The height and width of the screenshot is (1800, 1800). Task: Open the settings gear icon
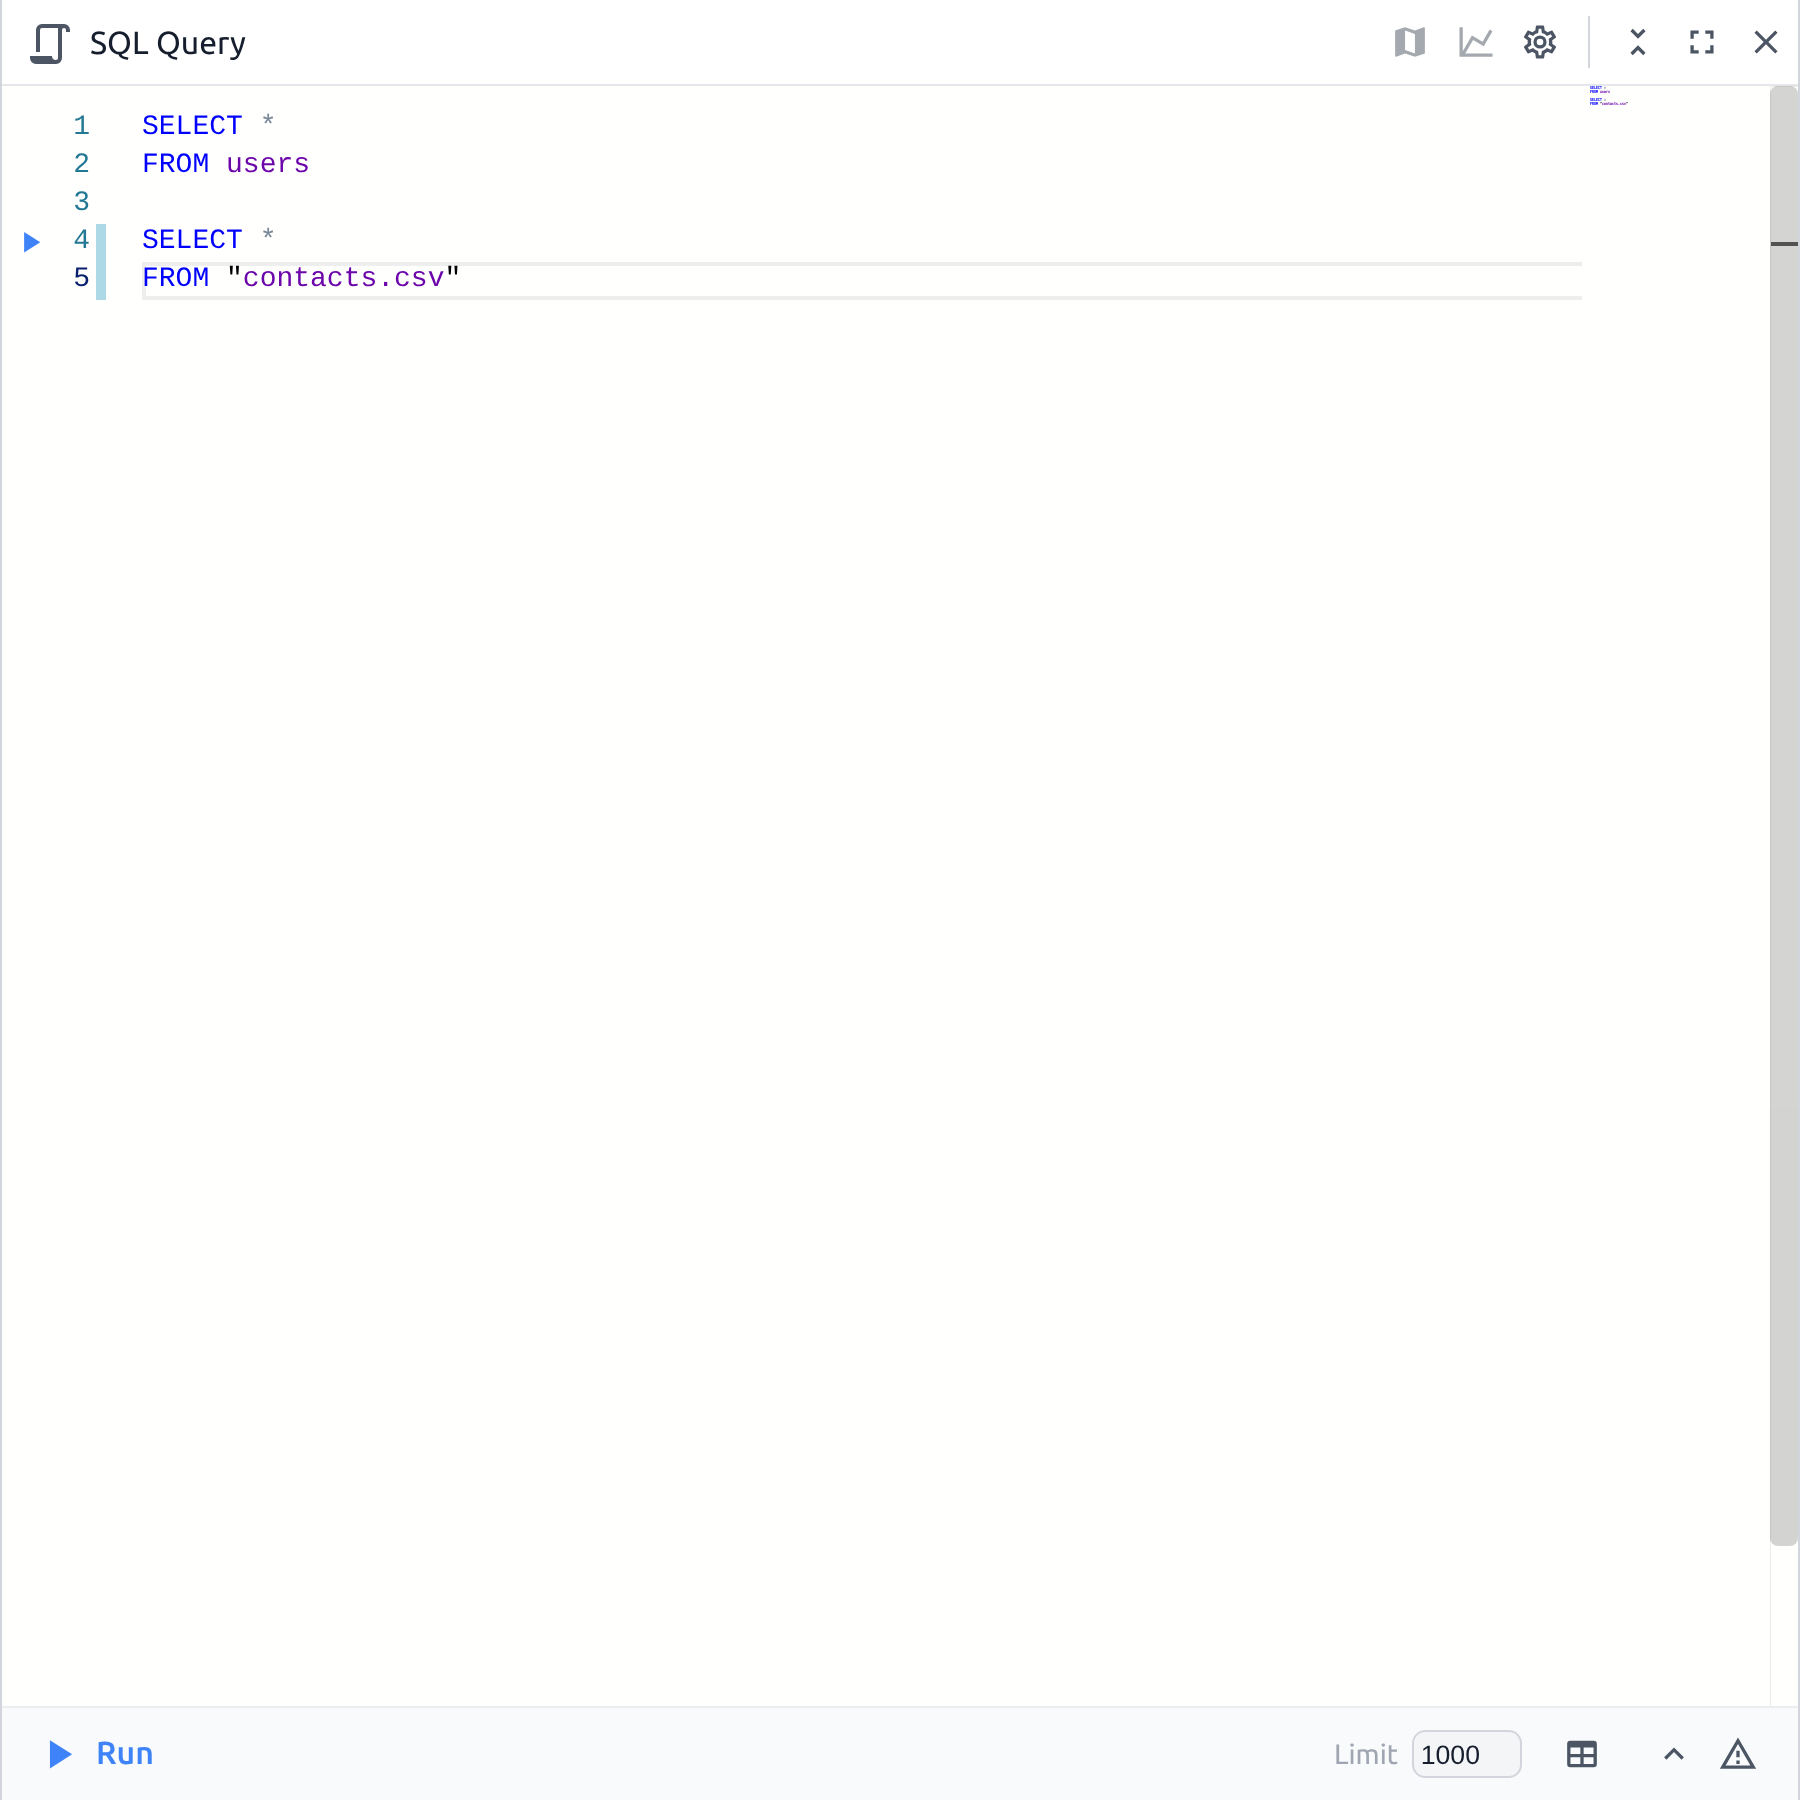[1540, 42]
